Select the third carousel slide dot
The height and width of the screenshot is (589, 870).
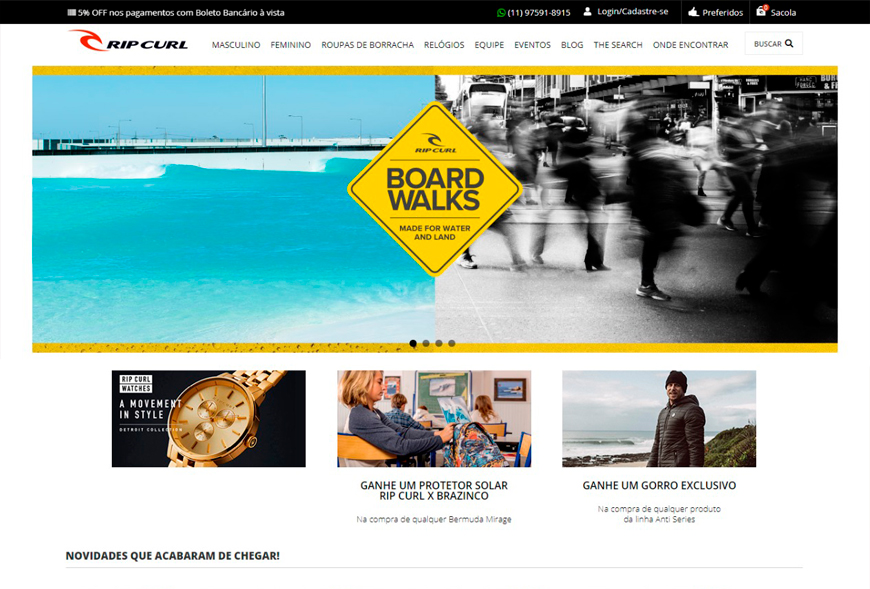[439, 343]
